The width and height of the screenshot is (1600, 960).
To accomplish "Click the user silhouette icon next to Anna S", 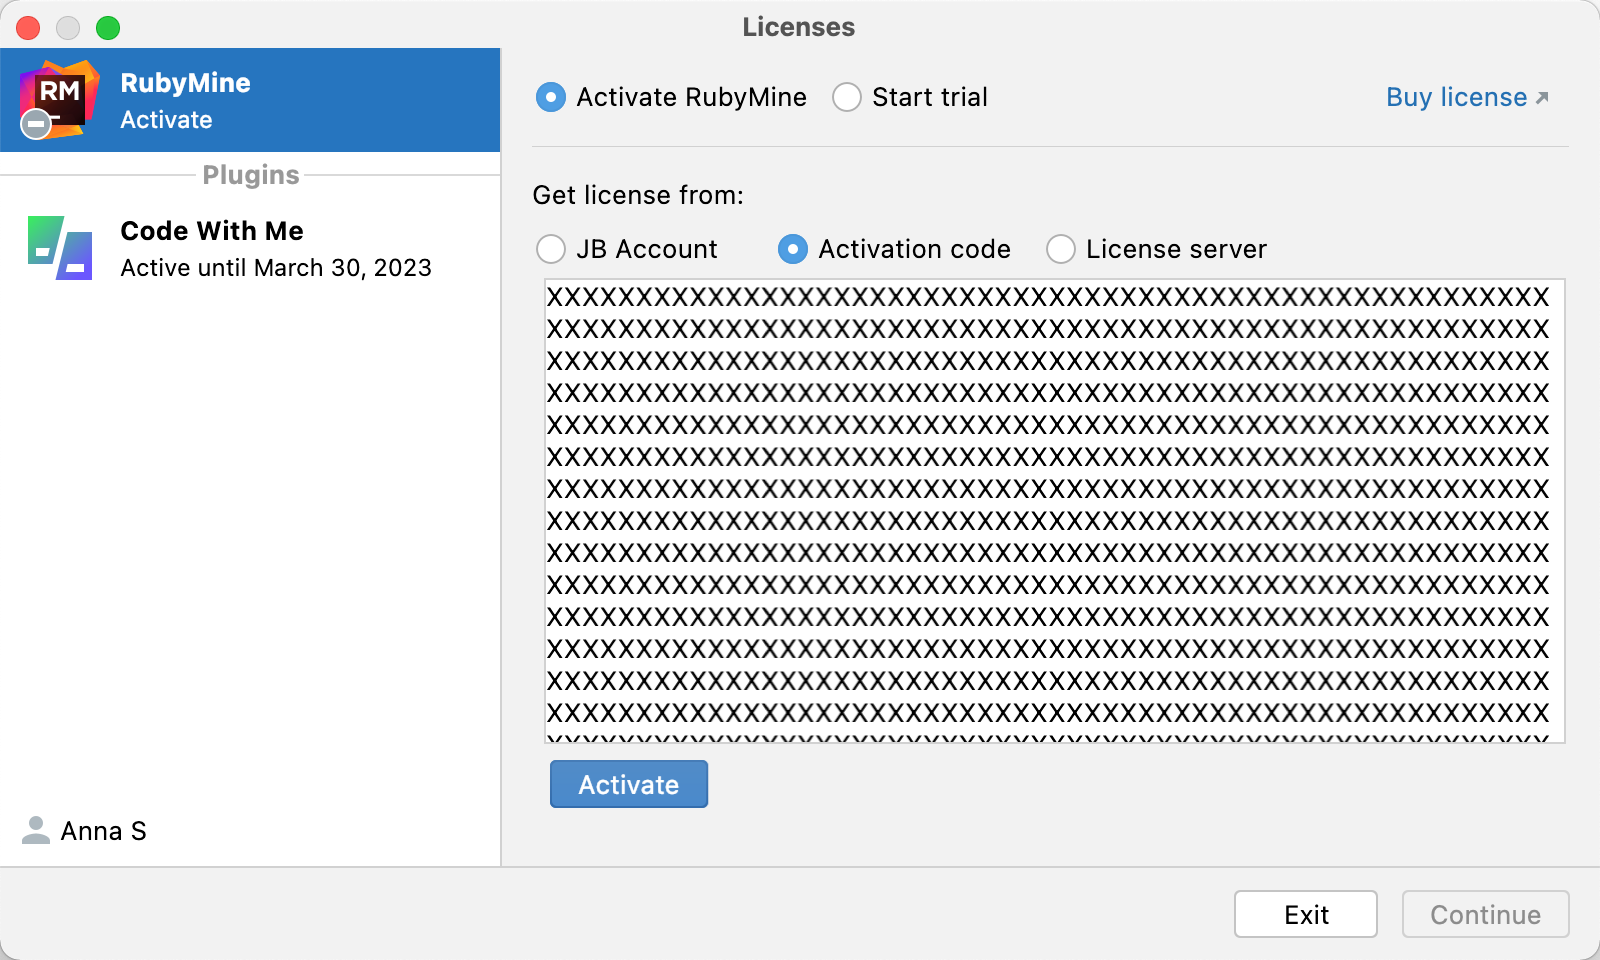I will (x=35, y=831).
